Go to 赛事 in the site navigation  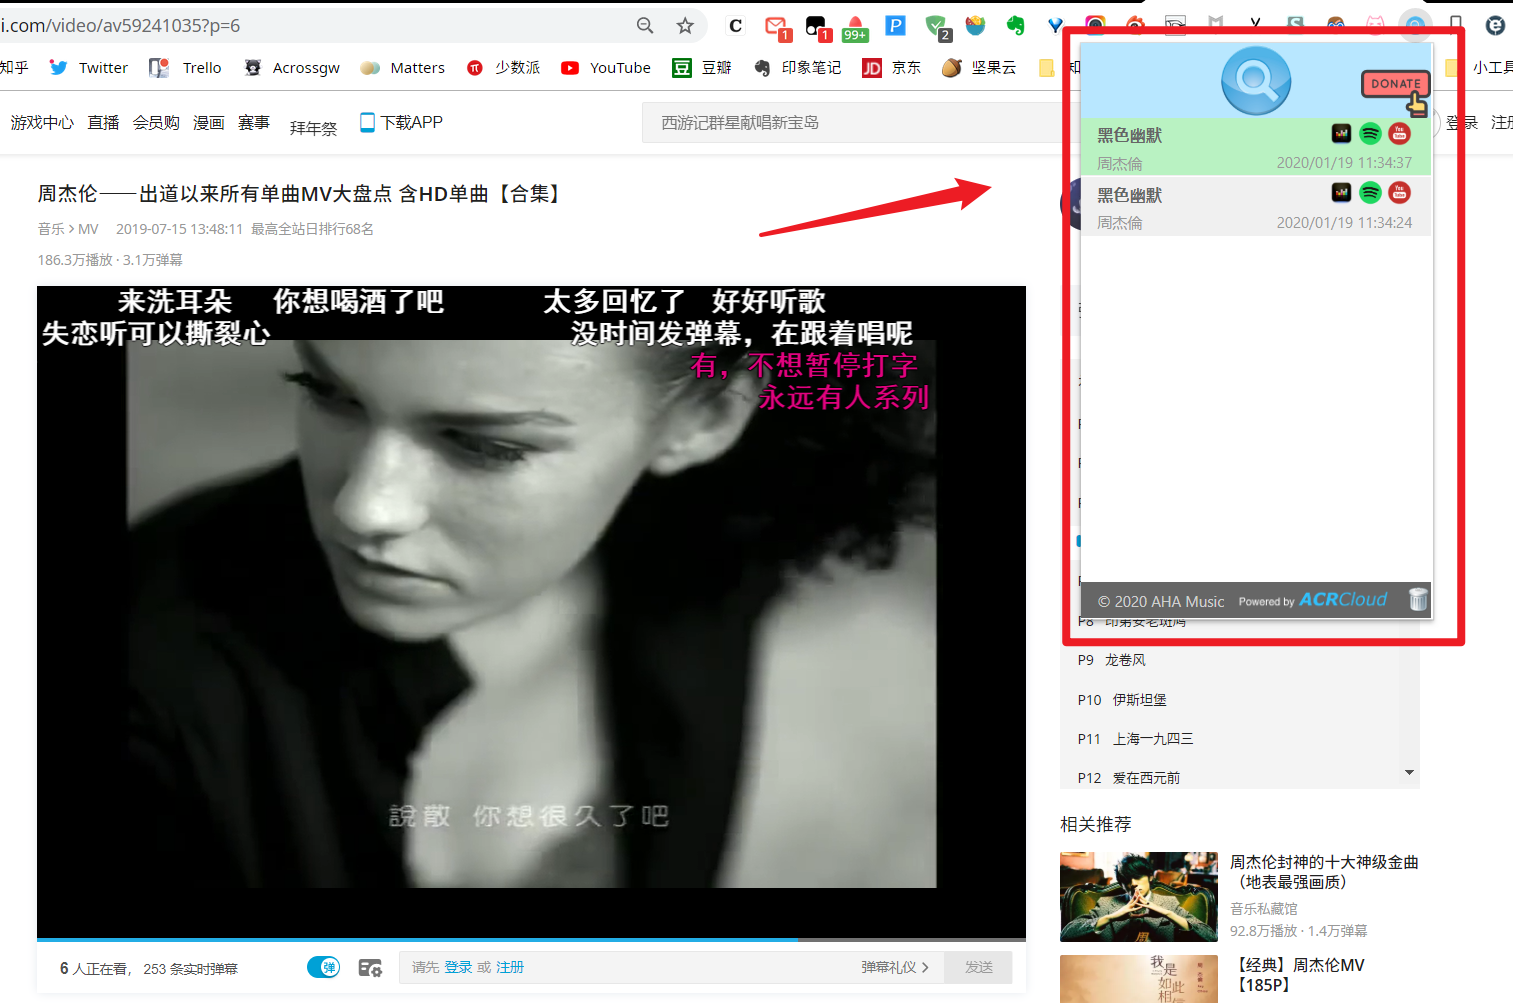click(254, 122)
